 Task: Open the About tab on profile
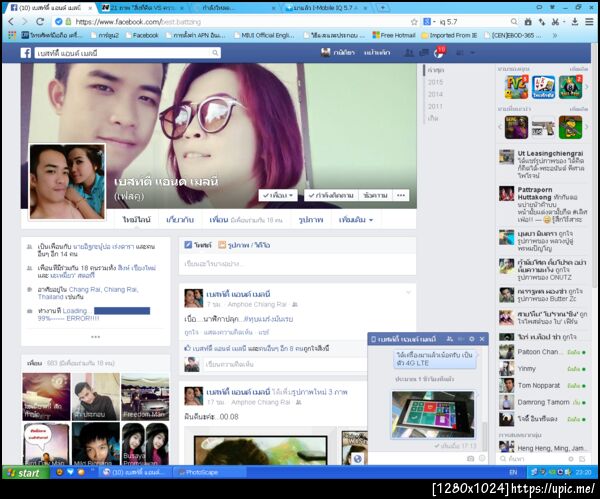[180, 220]
